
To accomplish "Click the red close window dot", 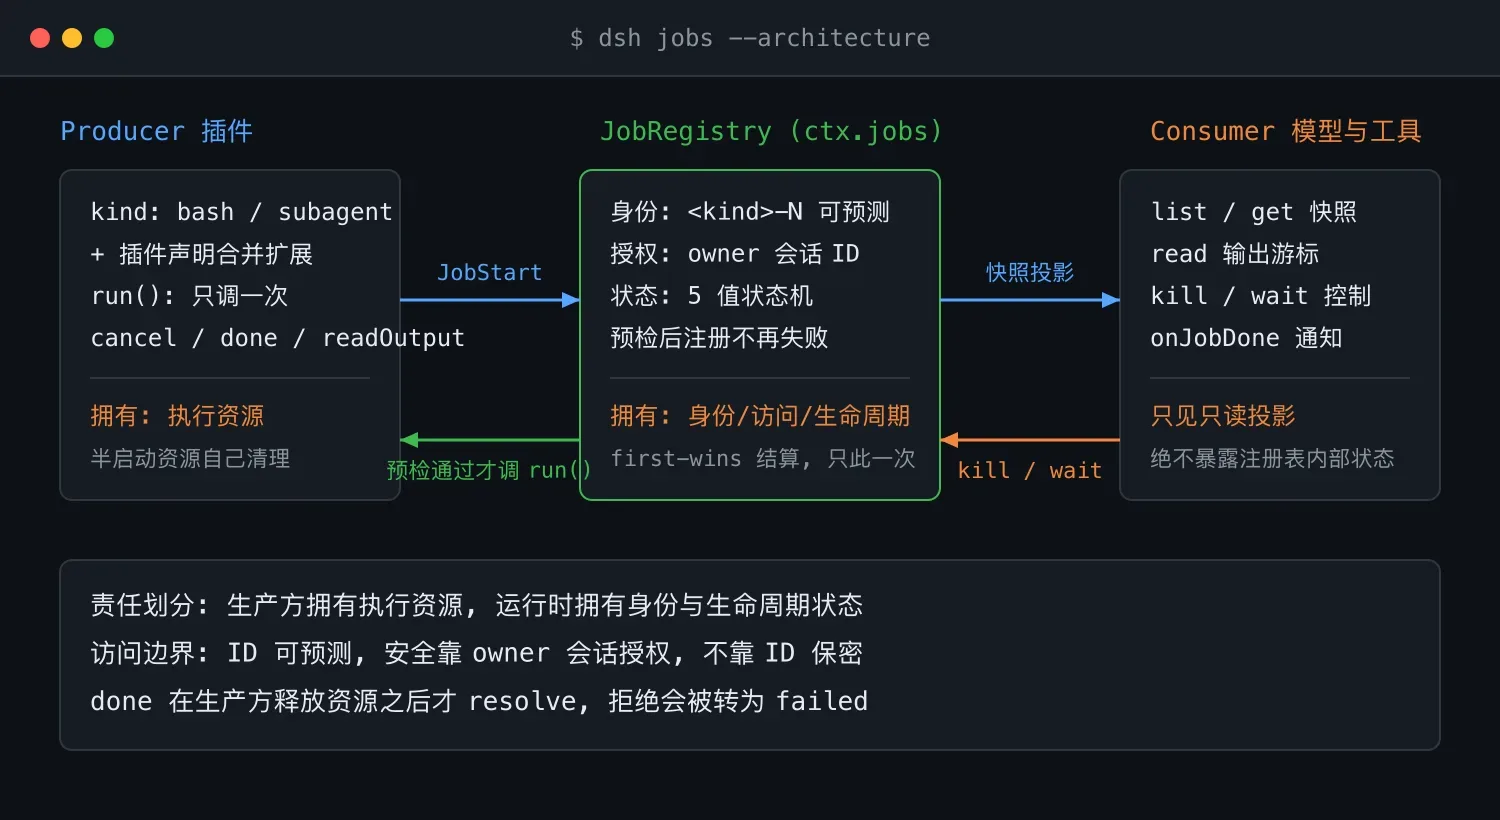I will pos(40,38).
